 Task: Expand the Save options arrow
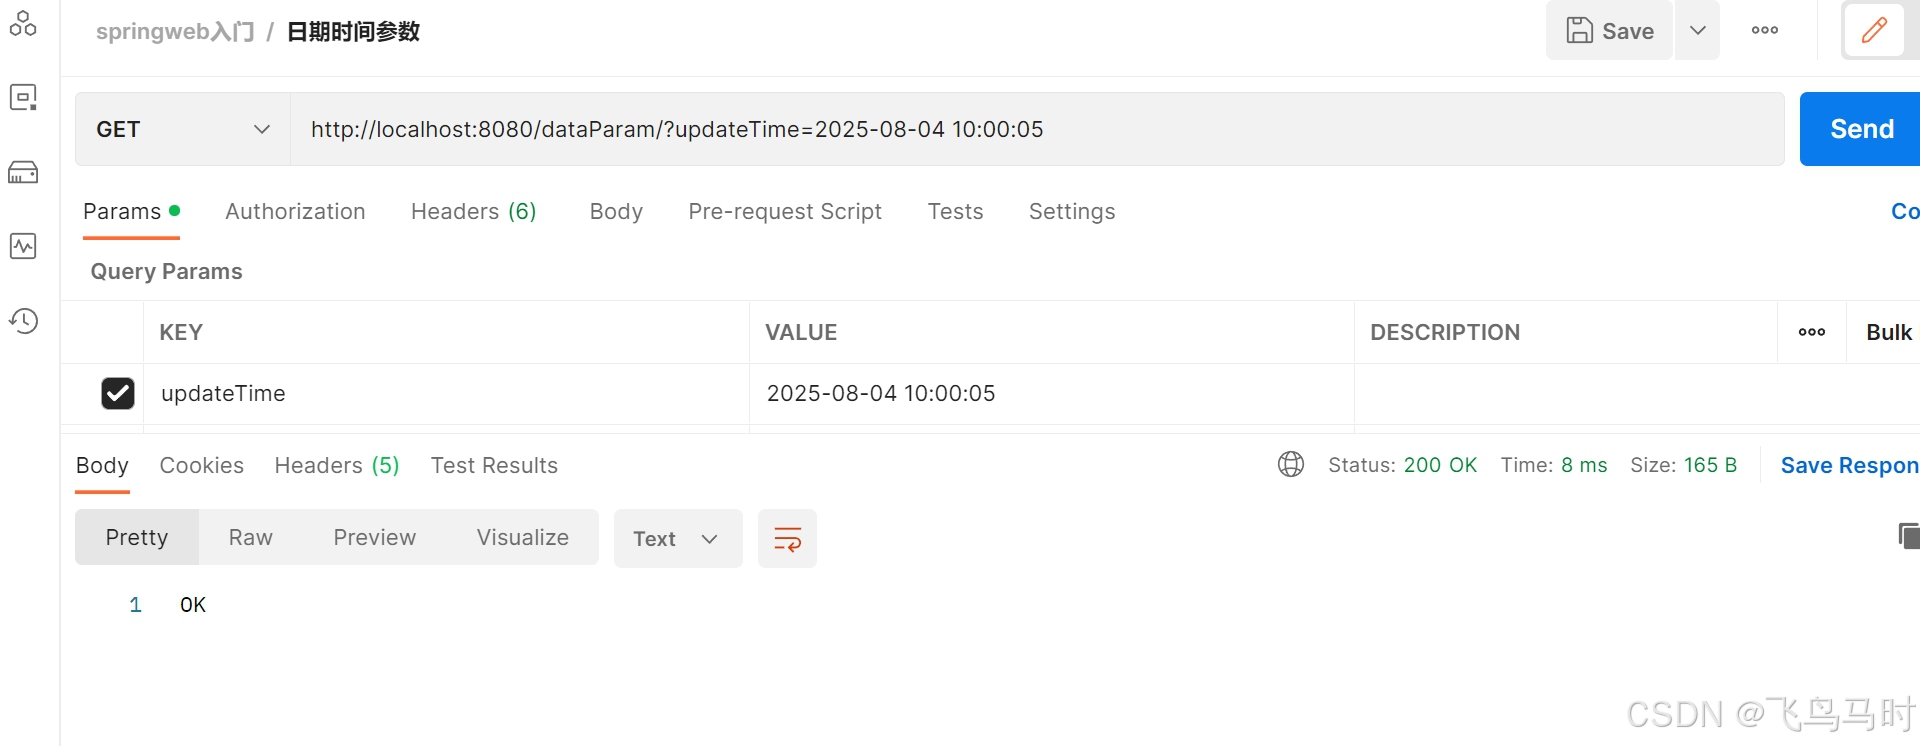(x=1698, y=30)
